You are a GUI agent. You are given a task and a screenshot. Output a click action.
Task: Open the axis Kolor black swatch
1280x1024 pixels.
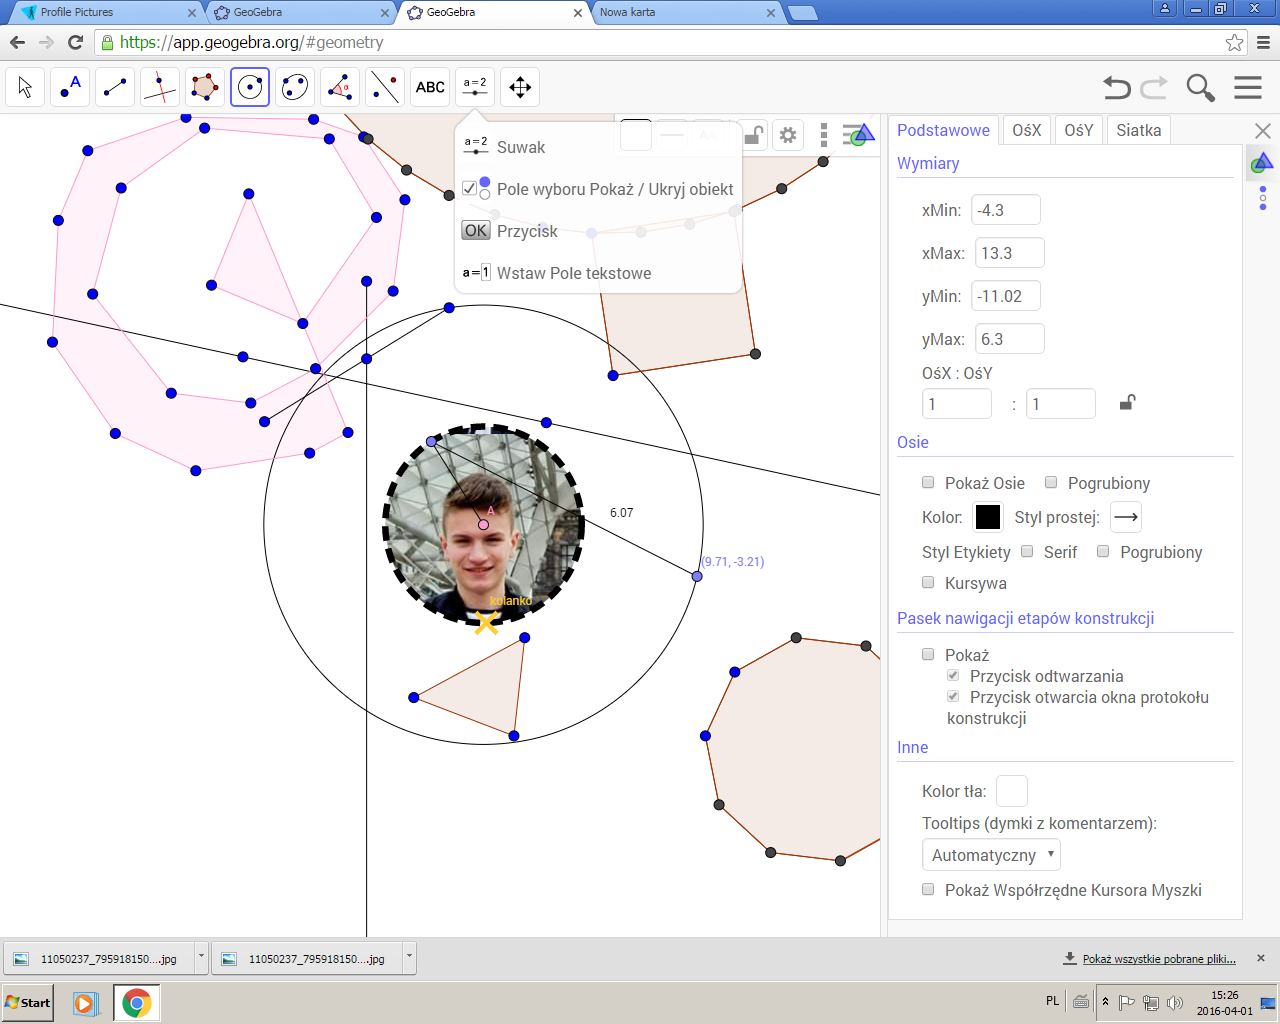987,517
